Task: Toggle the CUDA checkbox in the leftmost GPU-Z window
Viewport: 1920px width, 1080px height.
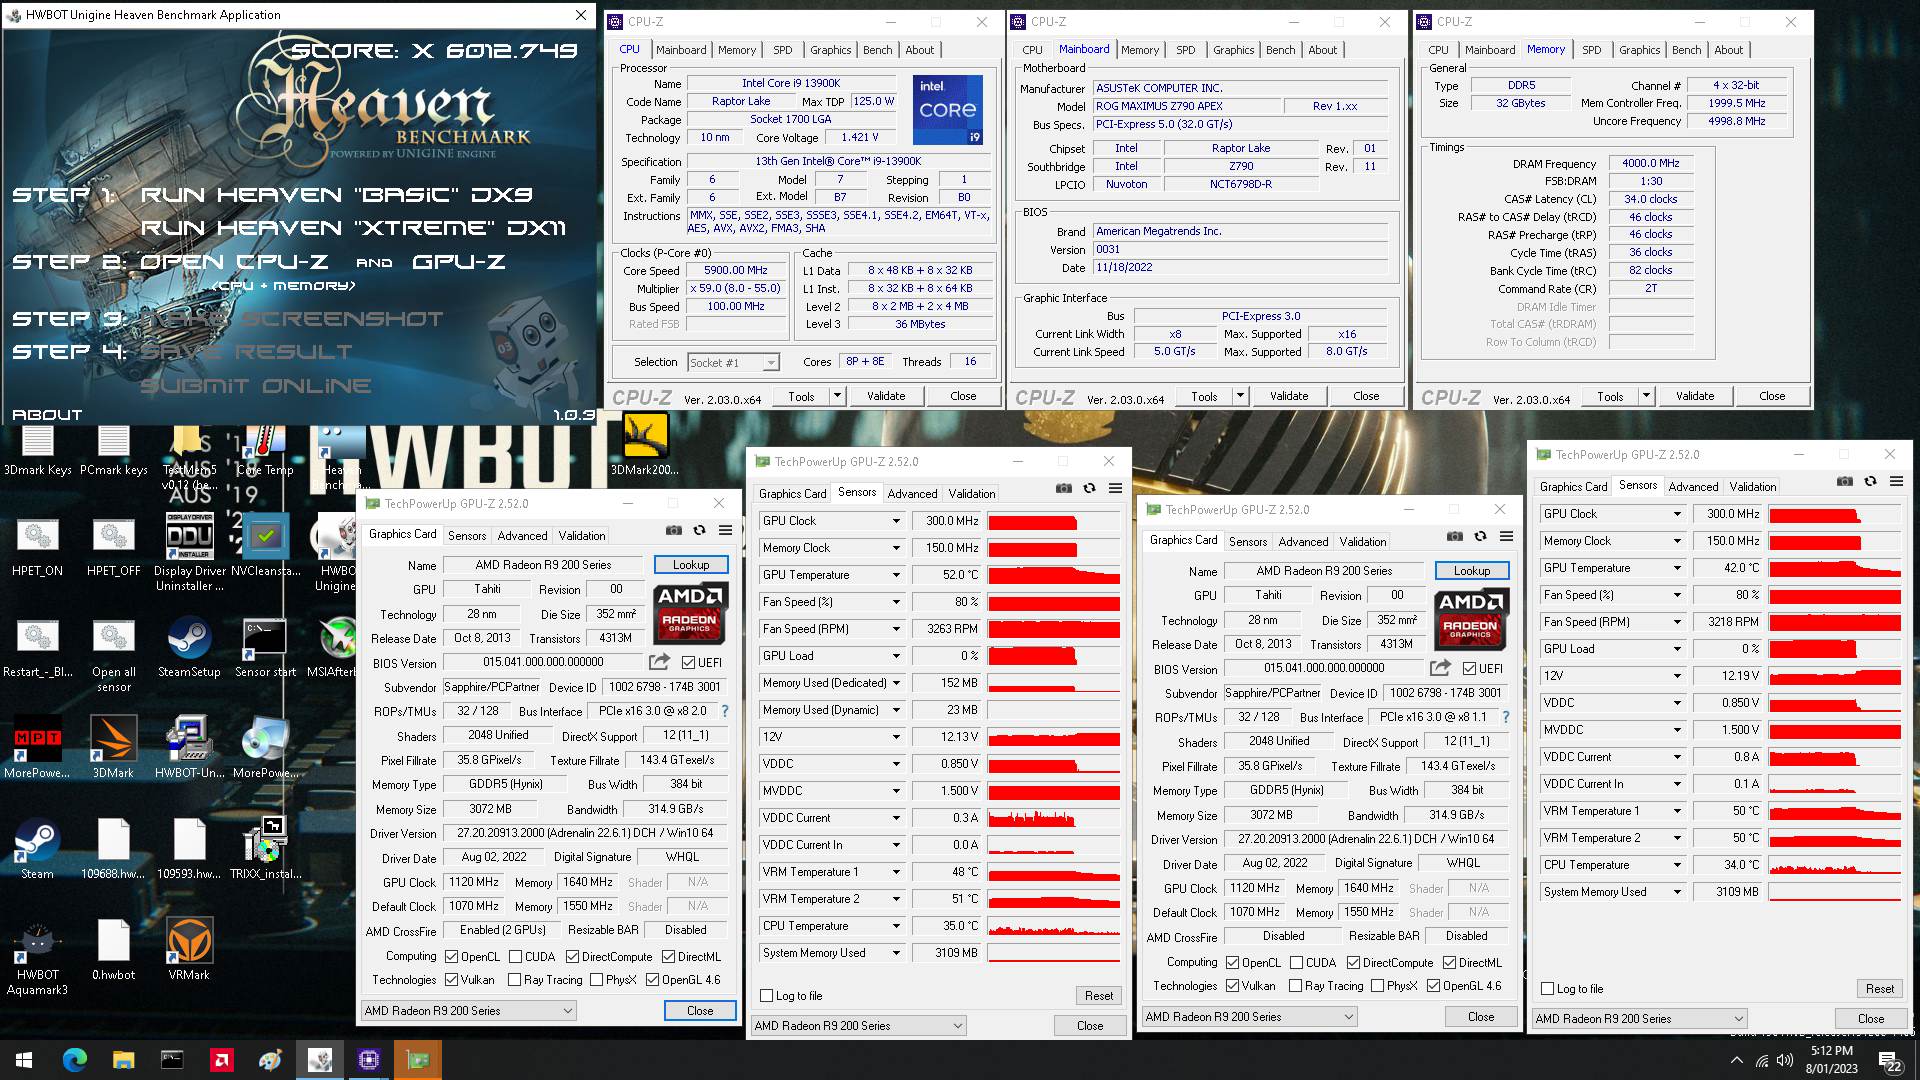Action: (x=515, y=957)
